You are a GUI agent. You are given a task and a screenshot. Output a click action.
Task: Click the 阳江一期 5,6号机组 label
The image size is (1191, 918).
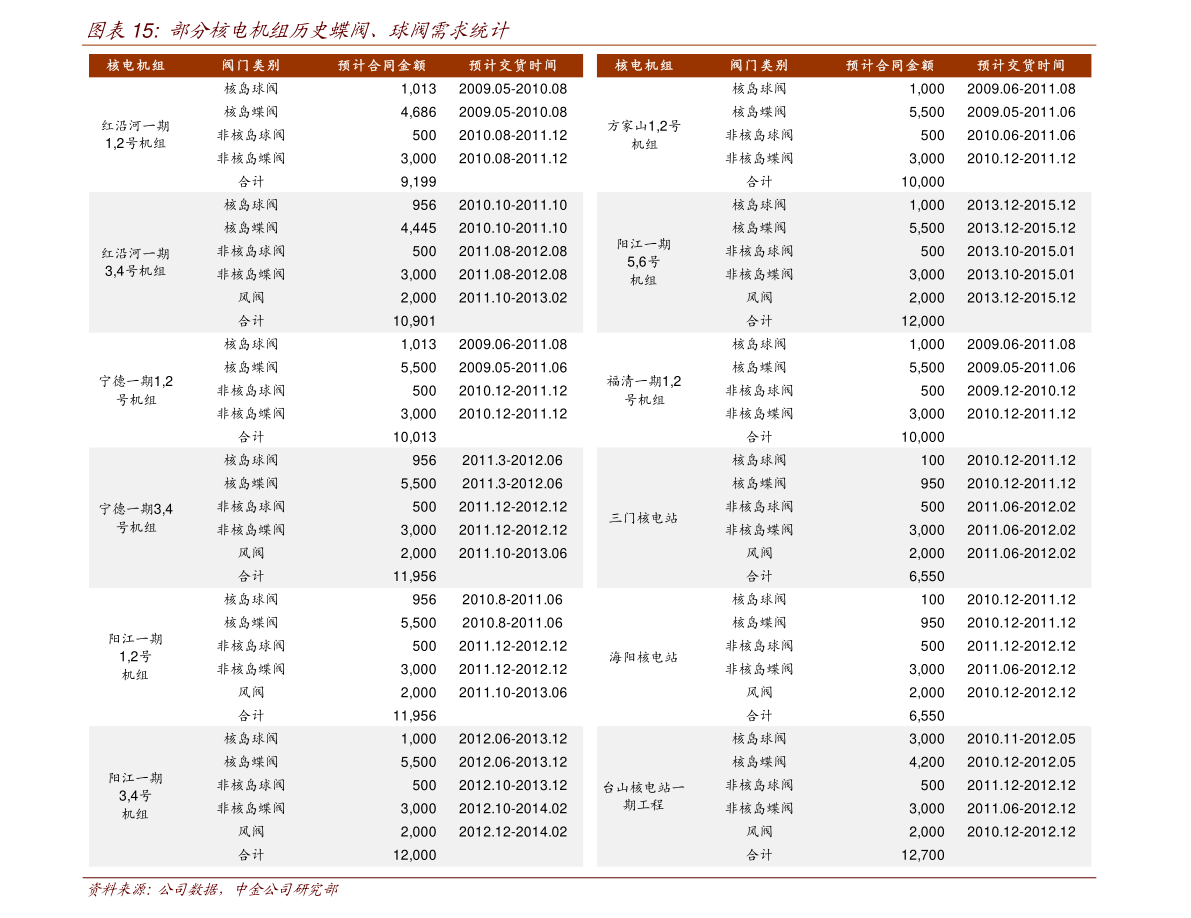(643, 262)
